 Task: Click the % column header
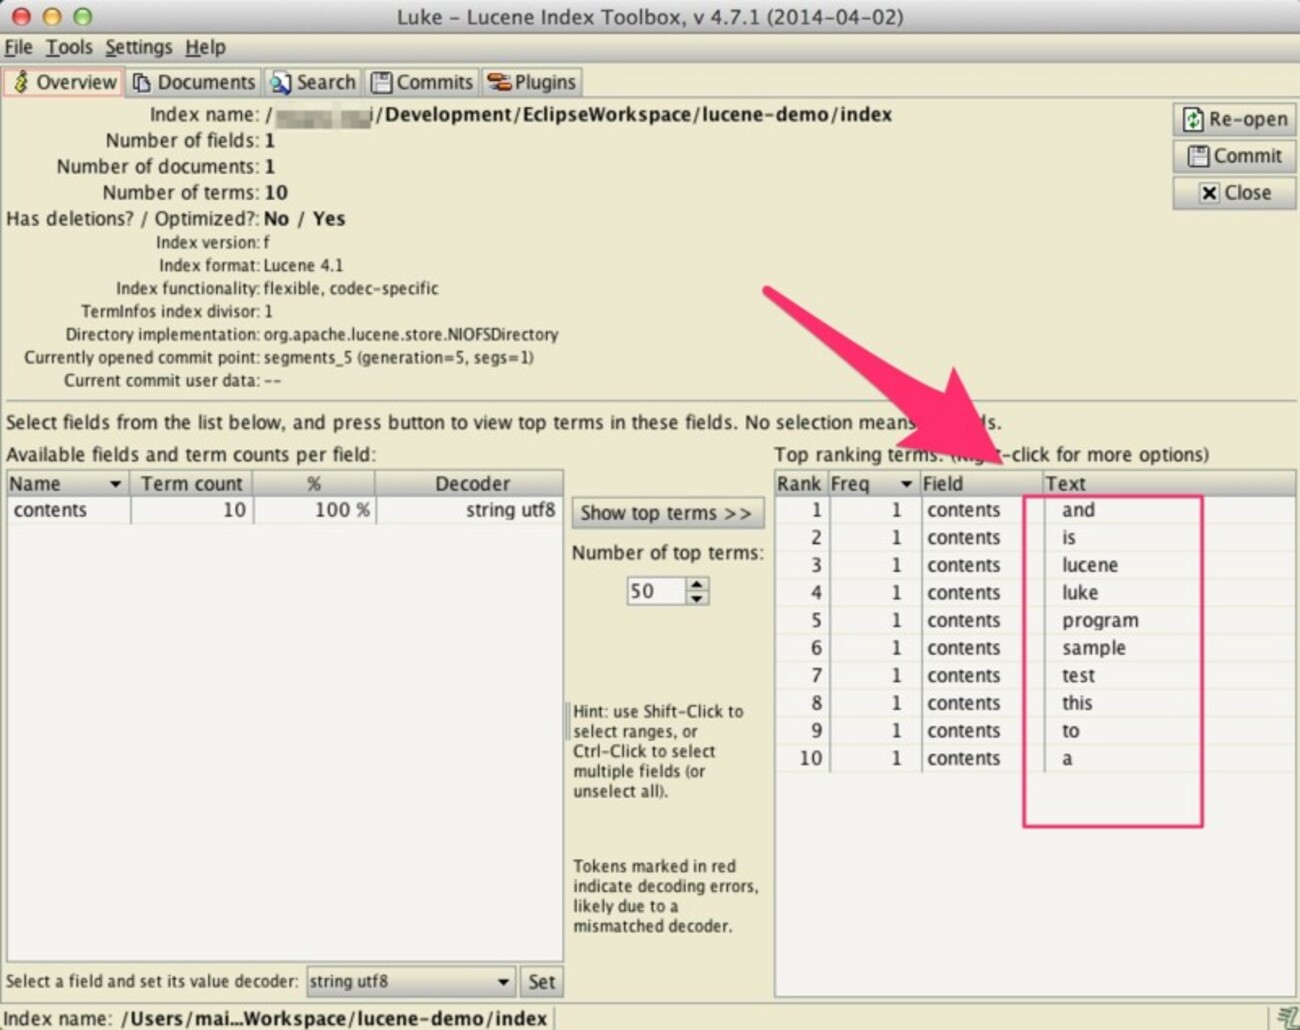(x=314, y=484)
